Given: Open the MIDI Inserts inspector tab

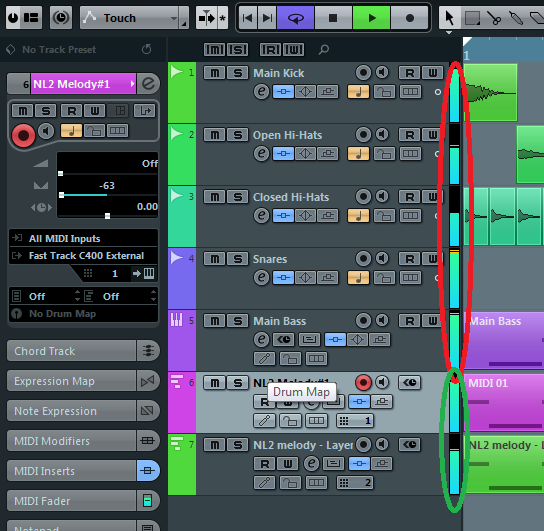Looking at the screenshot, I should click(x=83, y=471).
